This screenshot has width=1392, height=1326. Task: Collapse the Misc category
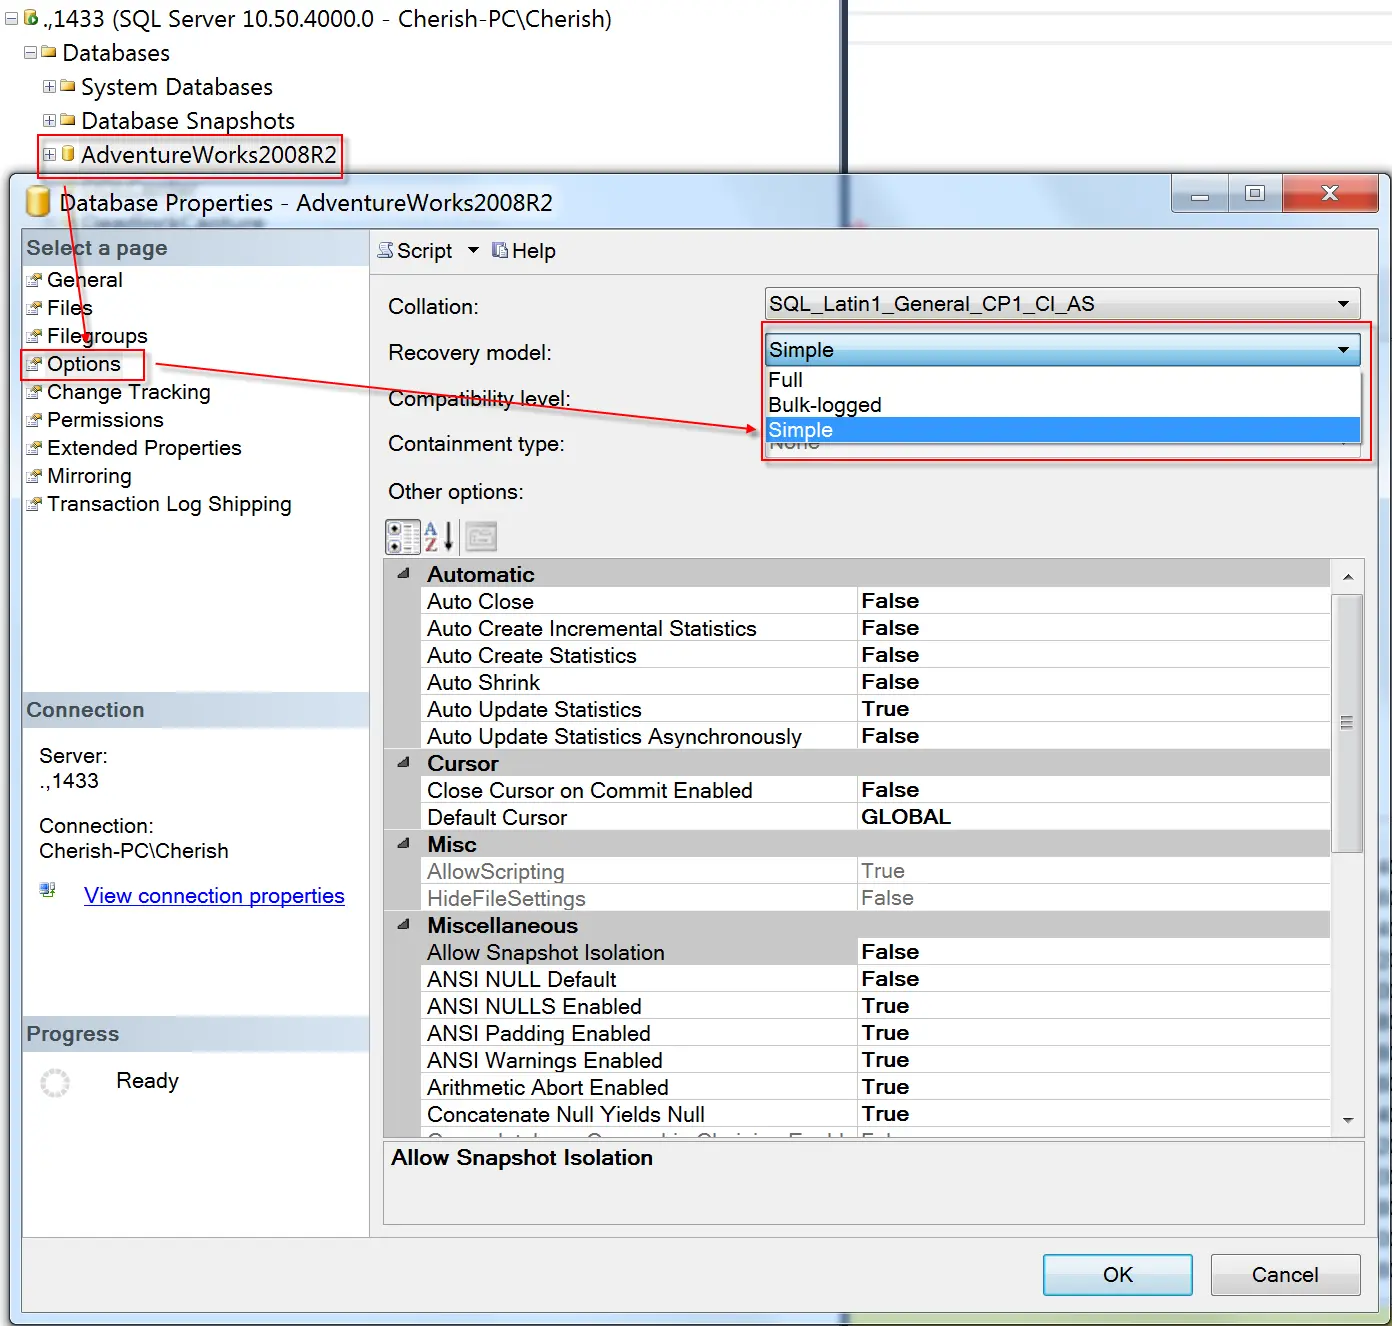(403, 844)
